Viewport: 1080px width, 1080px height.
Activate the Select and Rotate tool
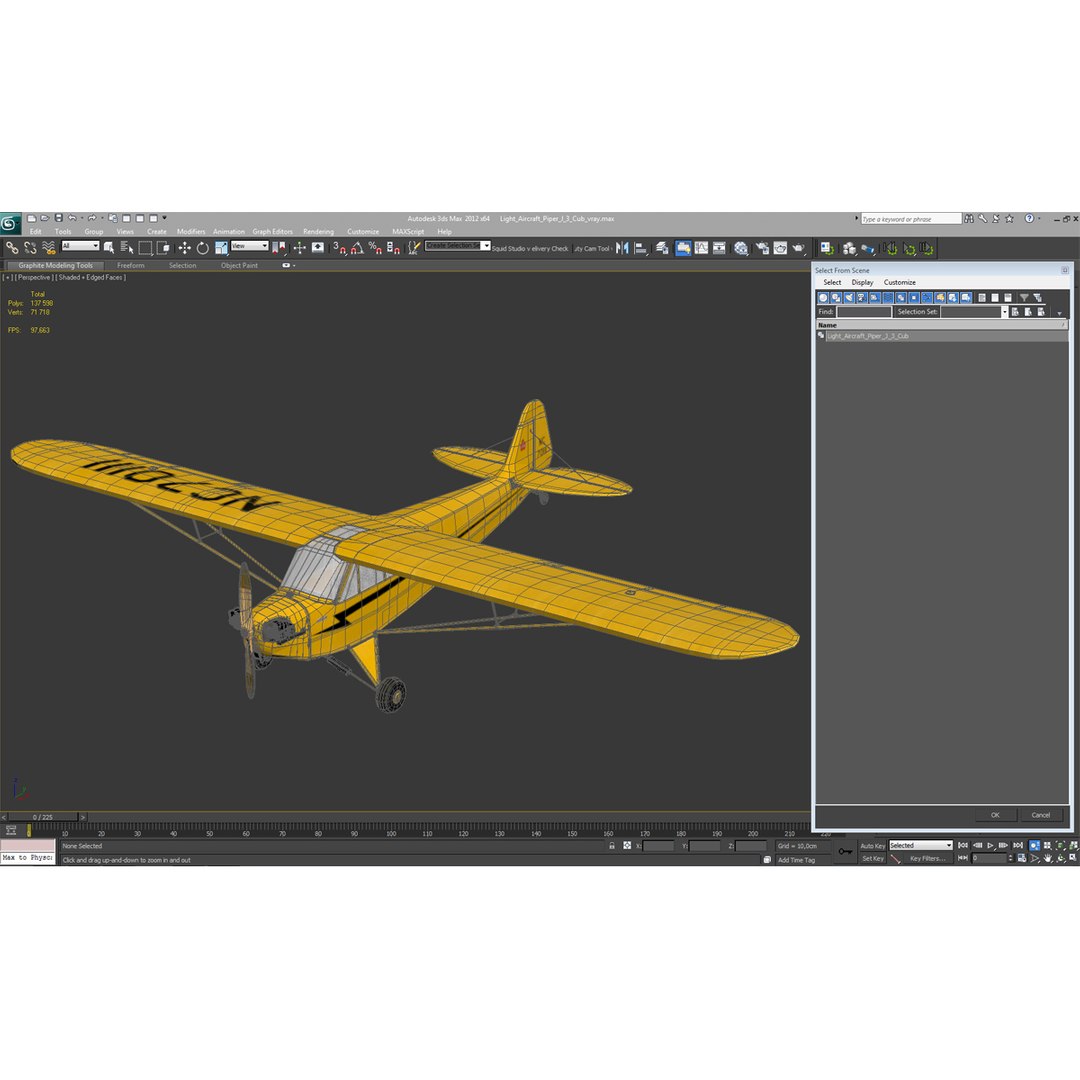[202, 248]
